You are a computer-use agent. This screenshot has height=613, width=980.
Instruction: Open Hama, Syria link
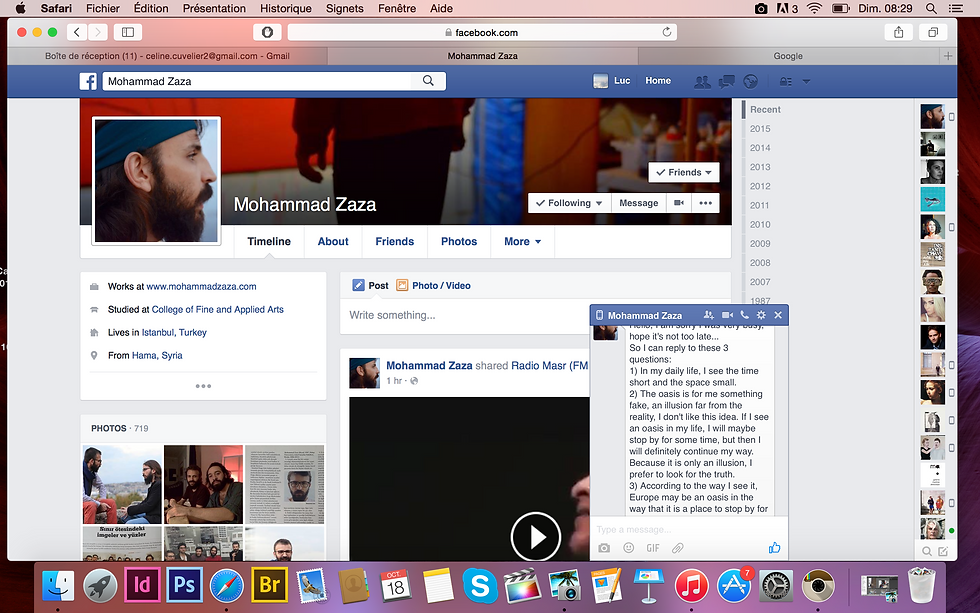click(x=157, y=356)
